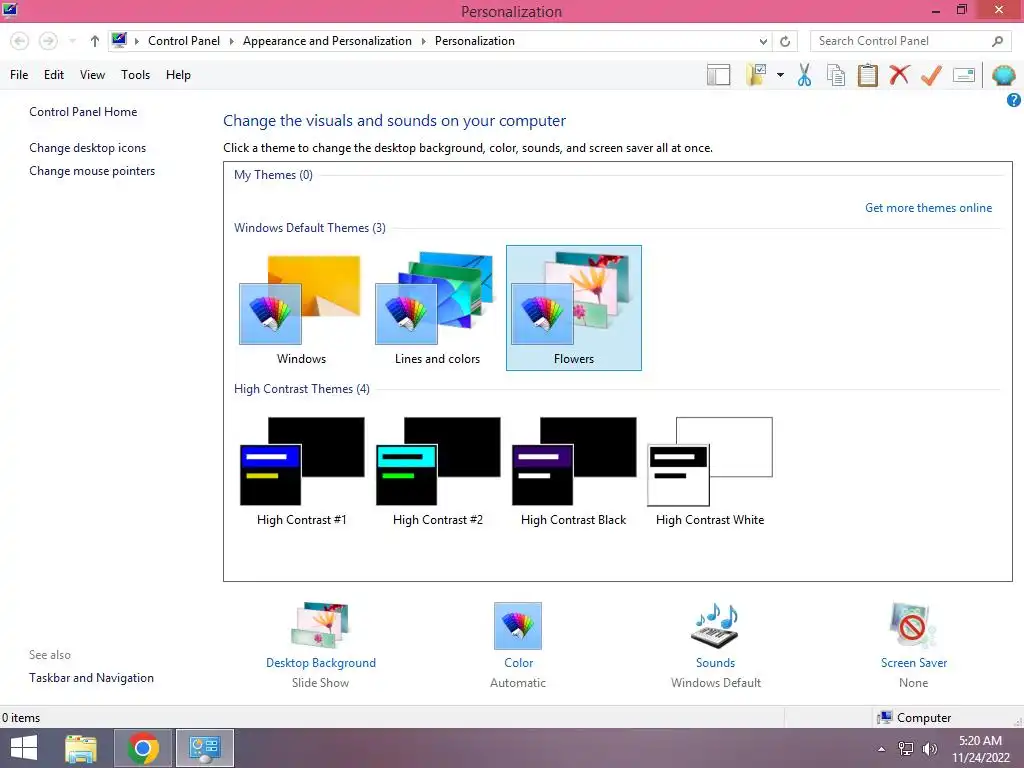Image resolution: width=1024 pixels, height=768 pixels.
Task: Open Taskbar and Navigation link
Action: point(91,678)
